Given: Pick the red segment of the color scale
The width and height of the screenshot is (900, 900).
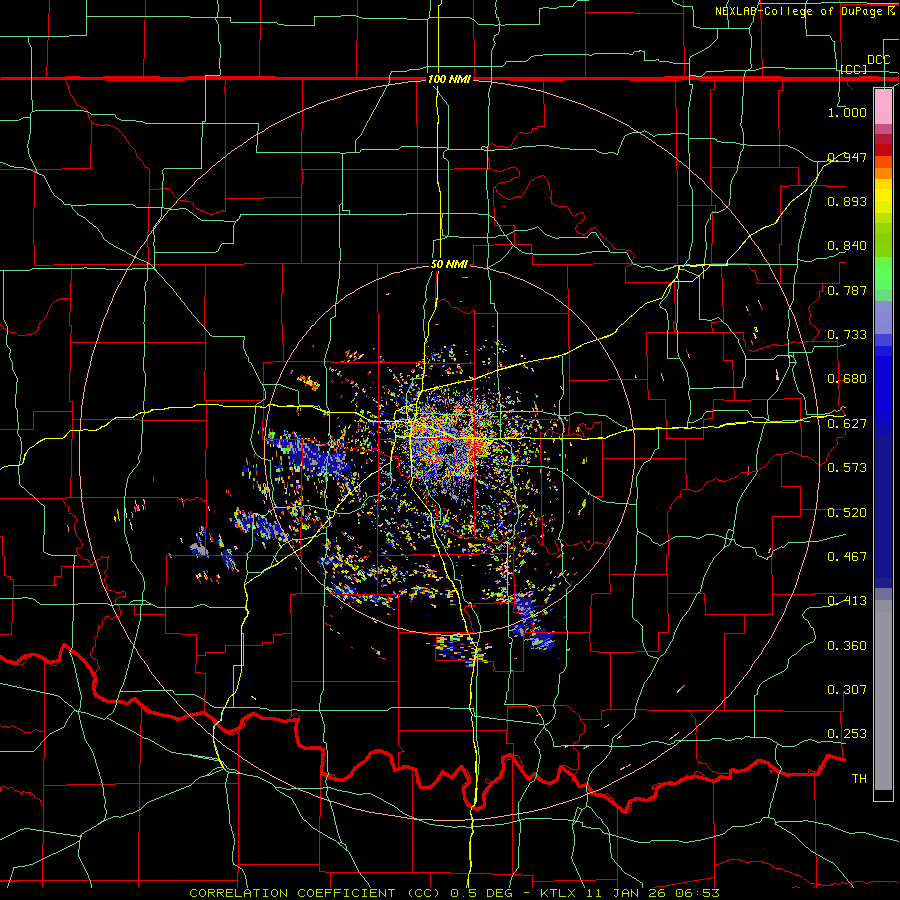Looking at the screenshot, I should tap(883, 150).
